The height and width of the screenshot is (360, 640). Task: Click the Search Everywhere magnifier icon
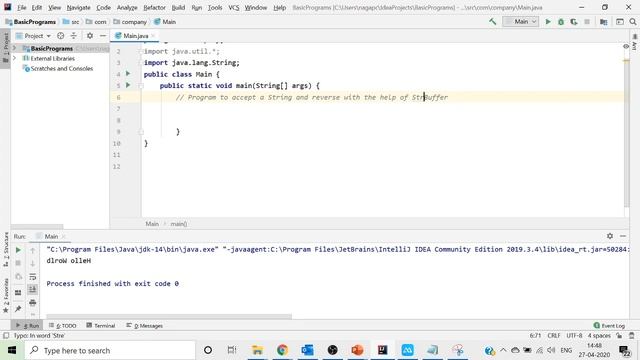coord(633,22)
